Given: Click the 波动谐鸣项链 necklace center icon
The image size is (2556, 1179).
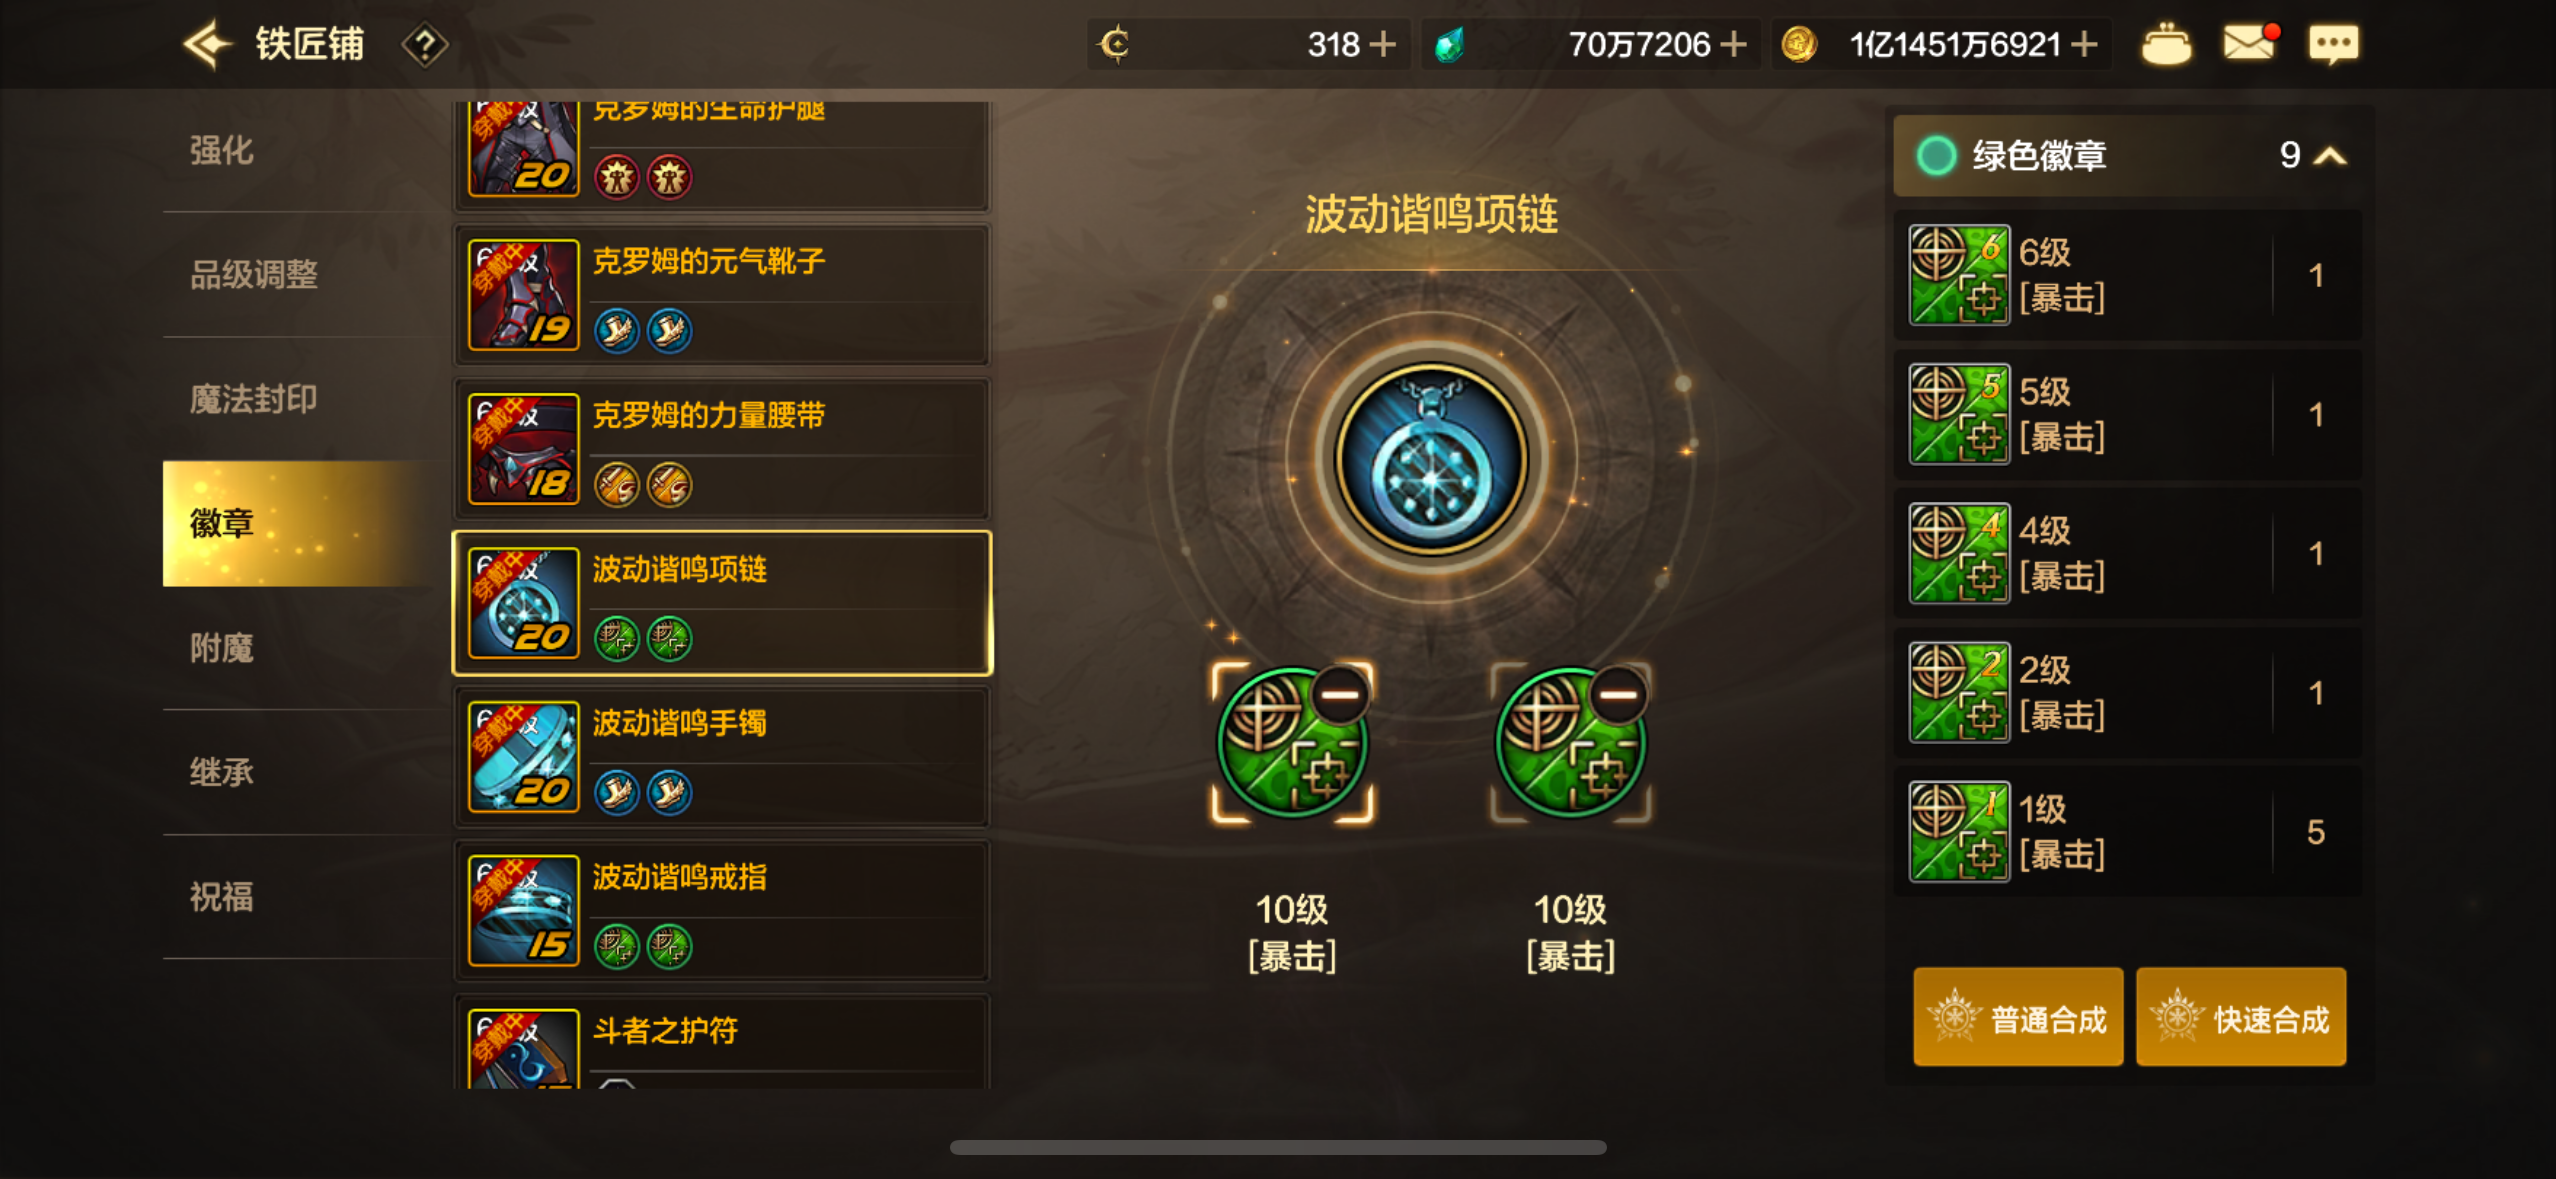Looking at the screenshot, I should click(x=1431, y=461).
